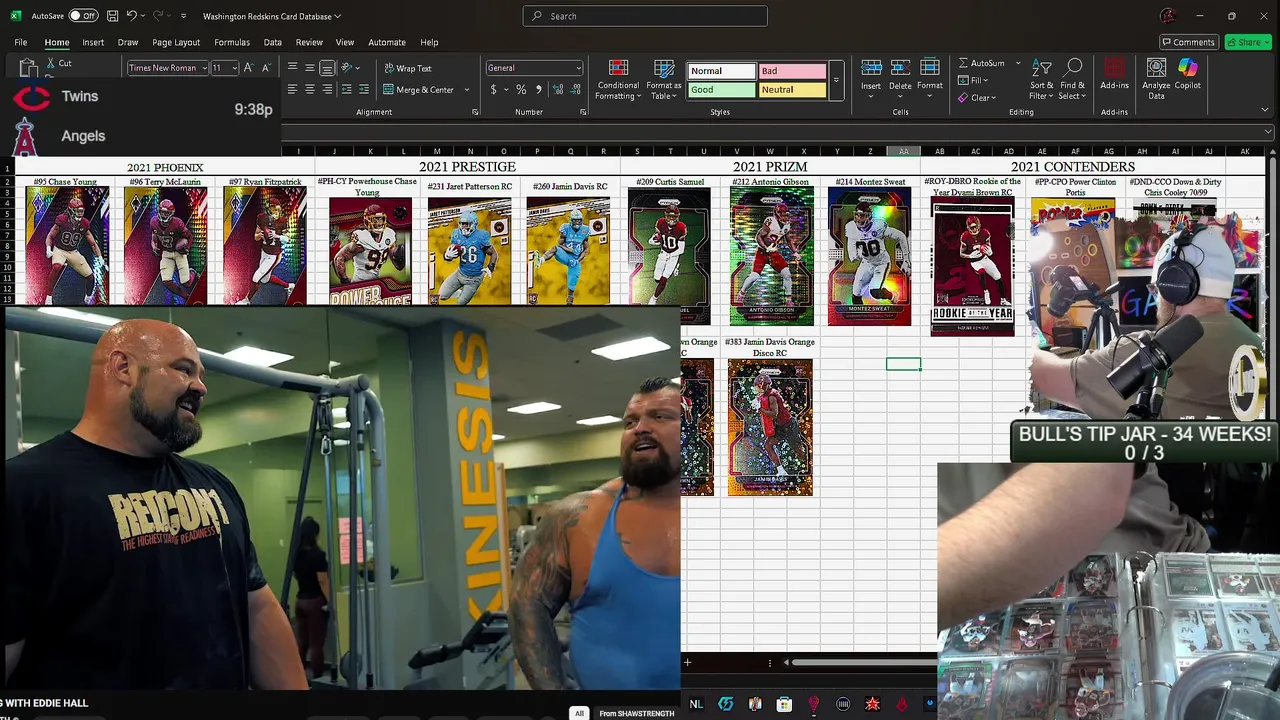1280x720 pixels.
Task: Click the Save icon in title bar
Action: click(x=112, y=16)
